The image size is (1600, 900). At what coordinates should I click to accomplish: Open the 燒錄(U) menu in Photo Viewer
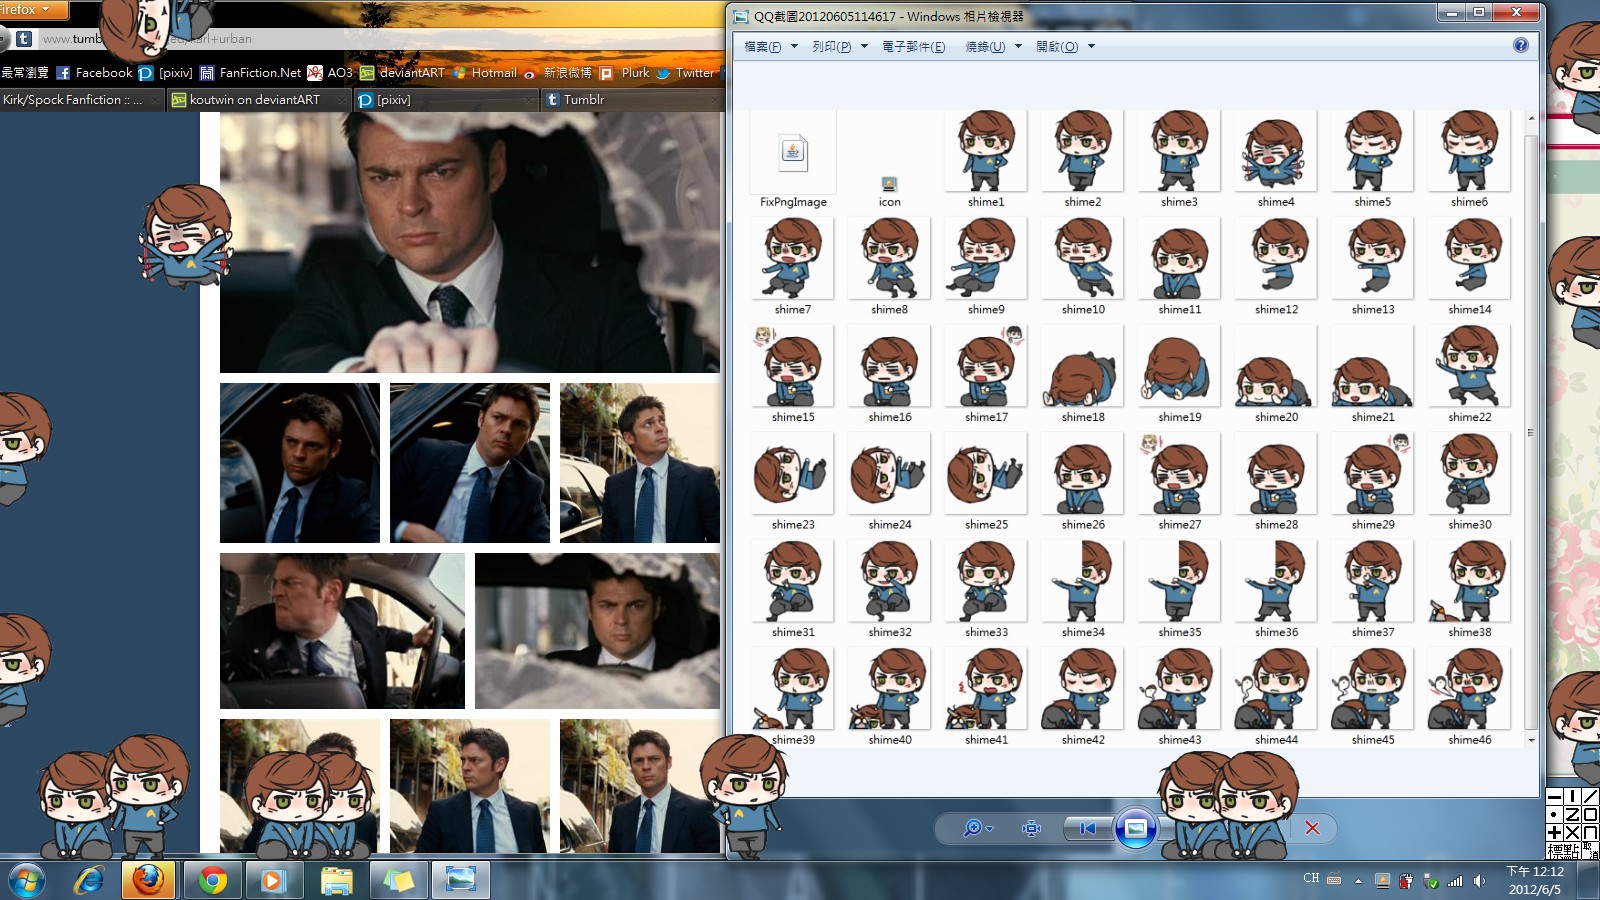[985, 47]
